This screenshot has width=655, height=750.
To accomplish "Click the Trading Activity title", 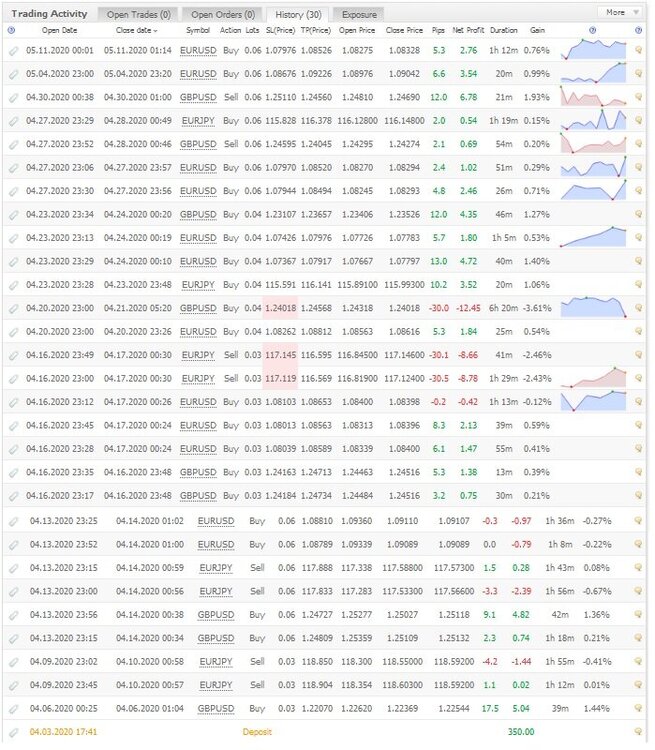I will (x=49, y=14).
